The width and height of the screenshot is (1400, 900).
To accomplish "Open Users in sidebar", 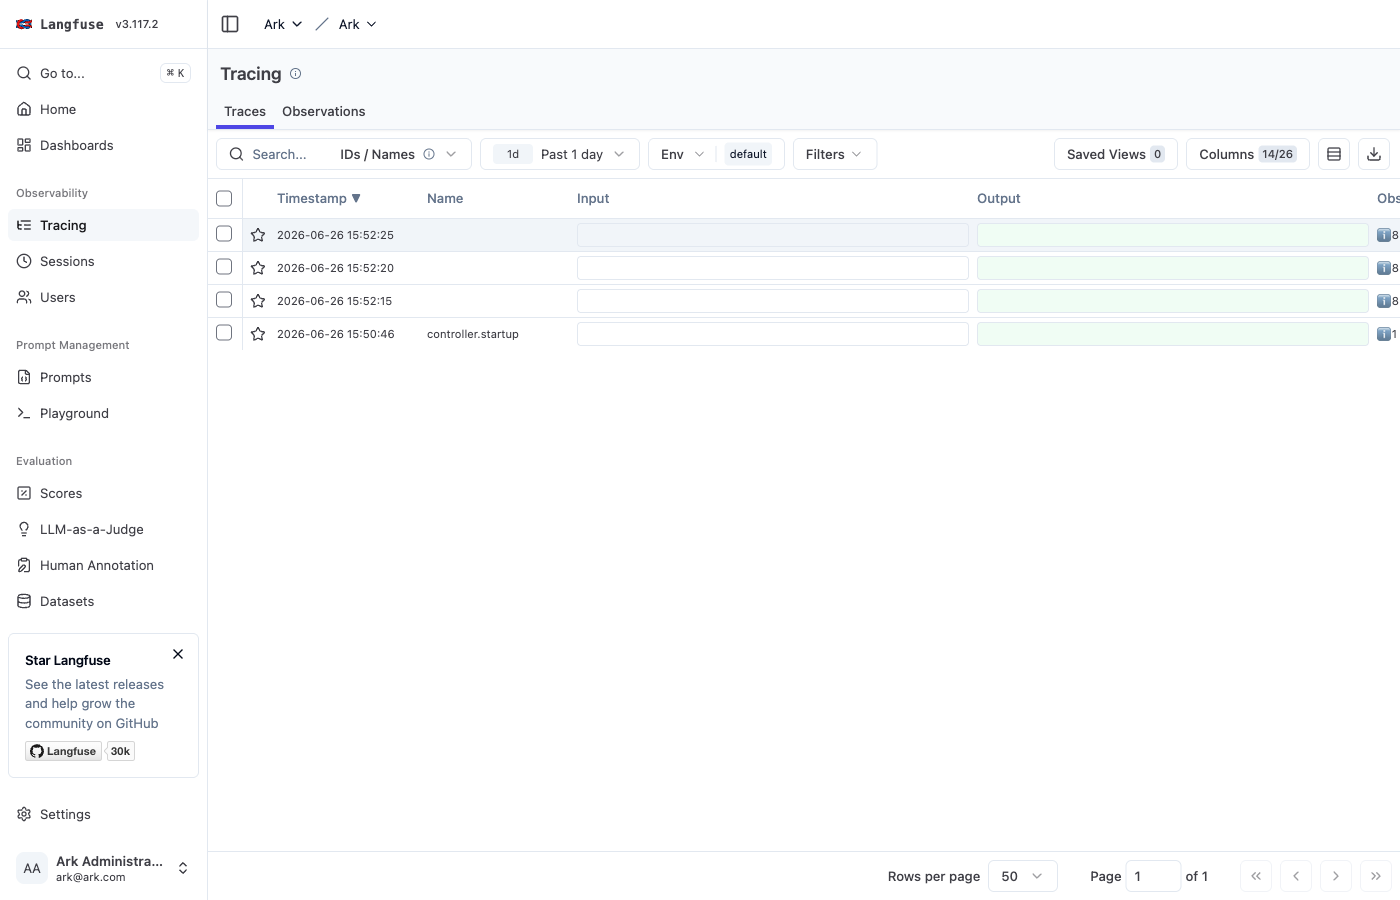I will (104, 297).
